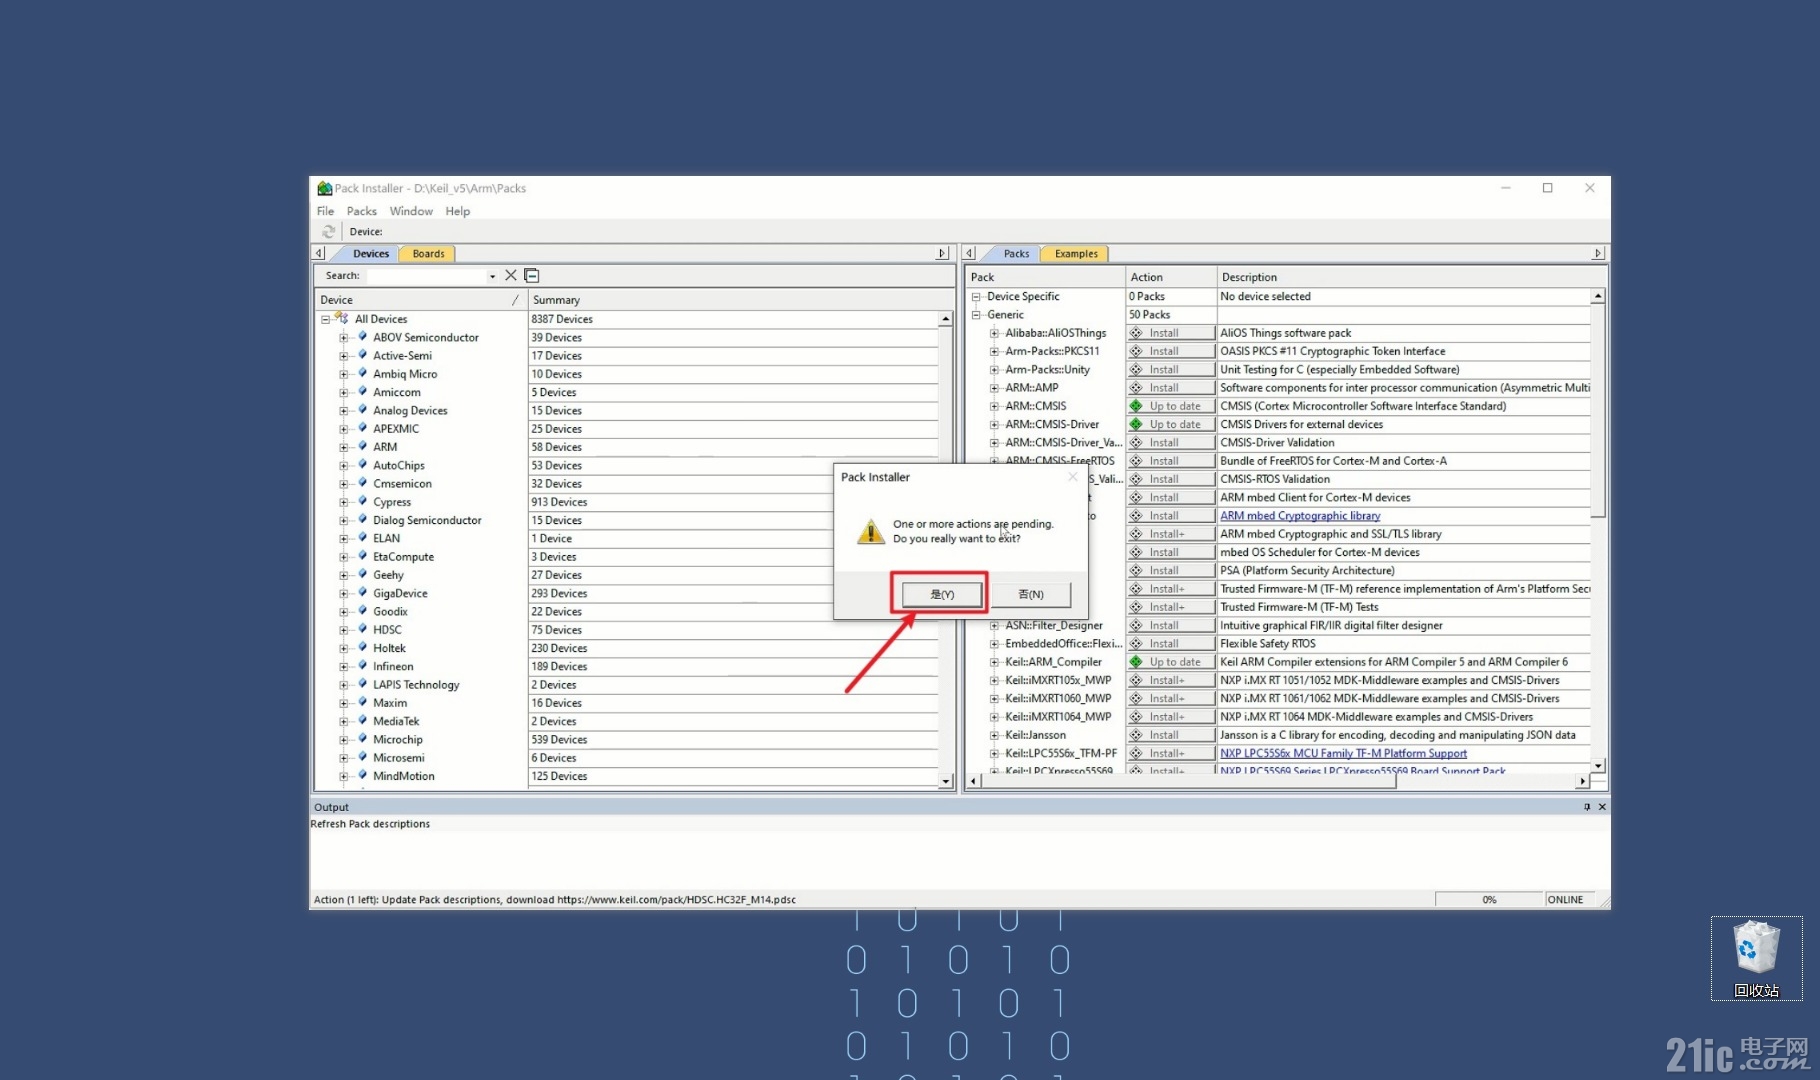Screen dimensions: 1820x1080
Task: Open the ARM mbed Cryptographic library link
Action: click(x=1300, y=516)
